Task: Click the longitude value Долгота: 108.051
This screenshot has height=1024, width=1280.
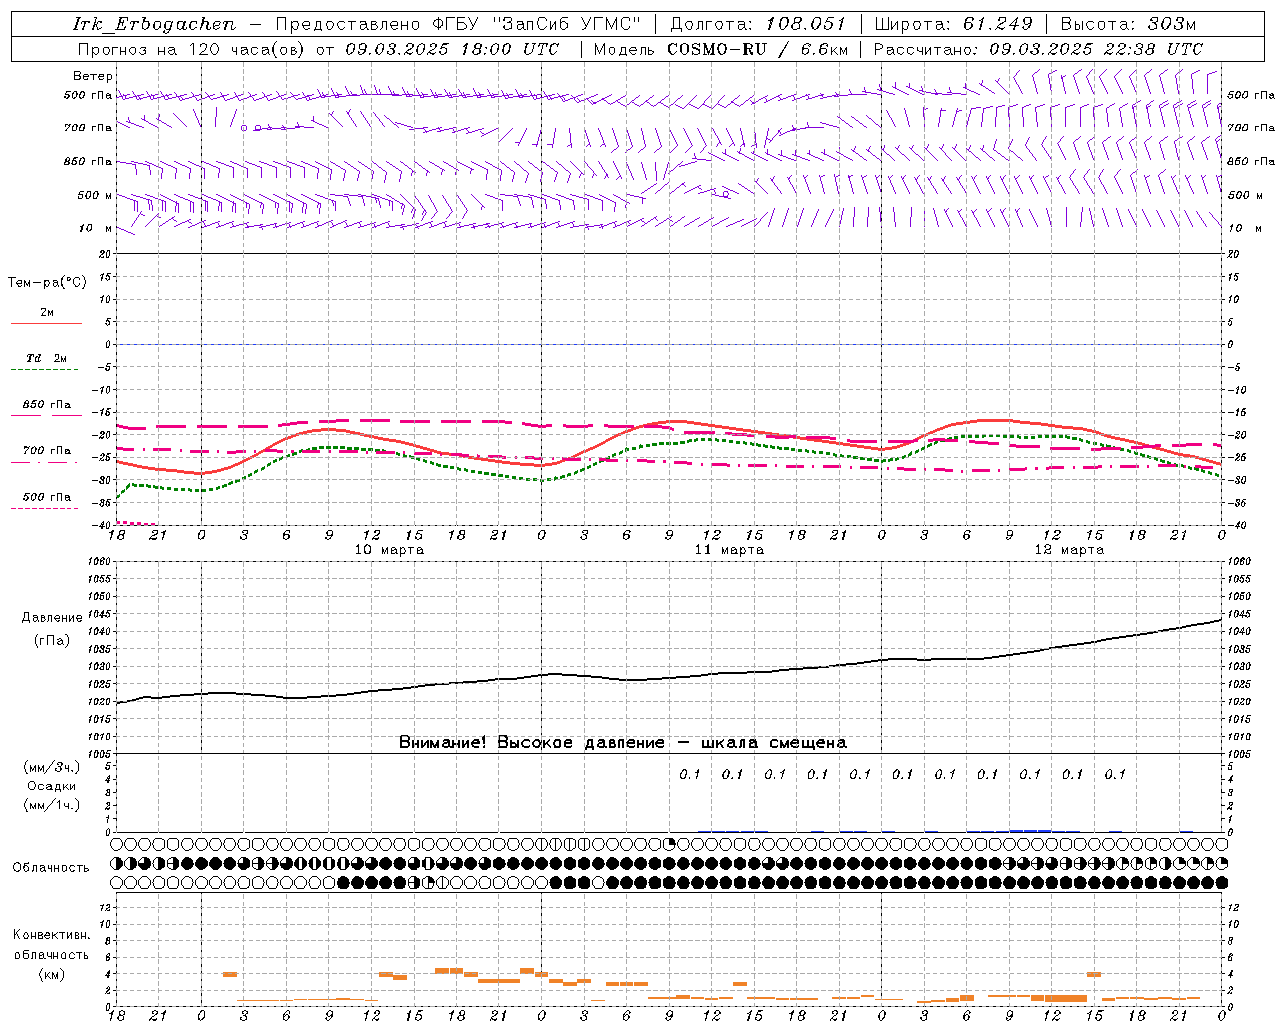Action: pos(758,24)
